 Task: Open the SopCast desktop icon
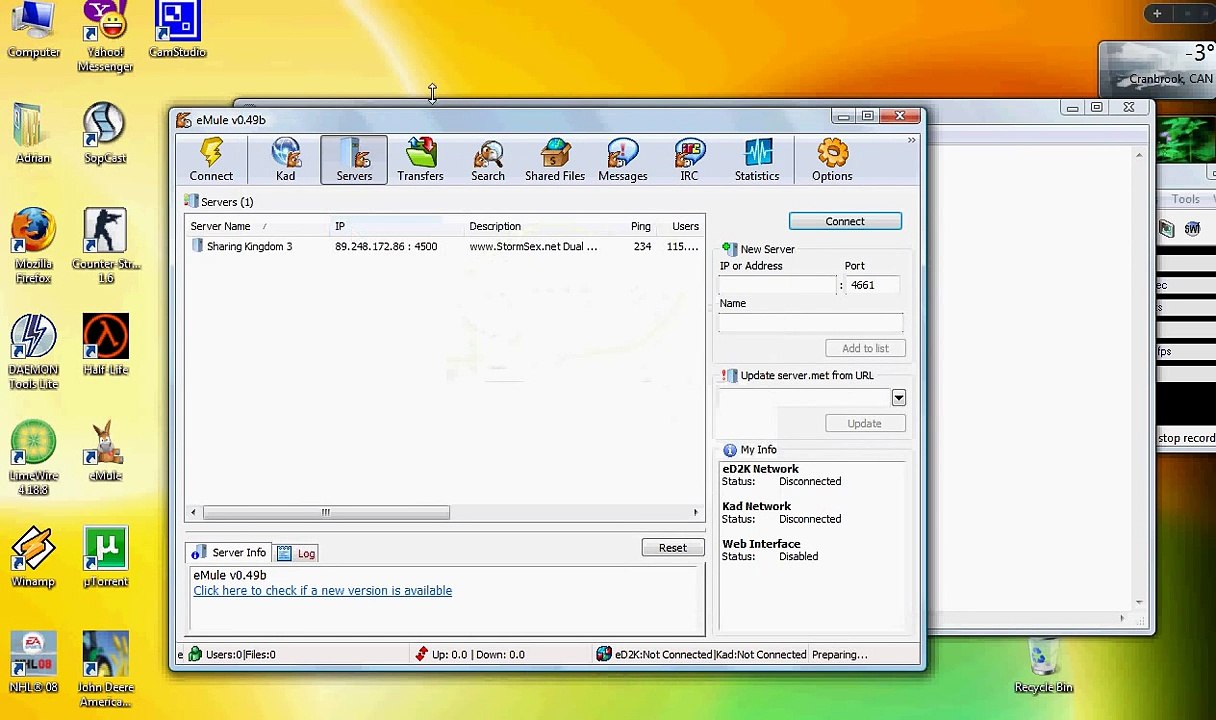tap(105, 133)
